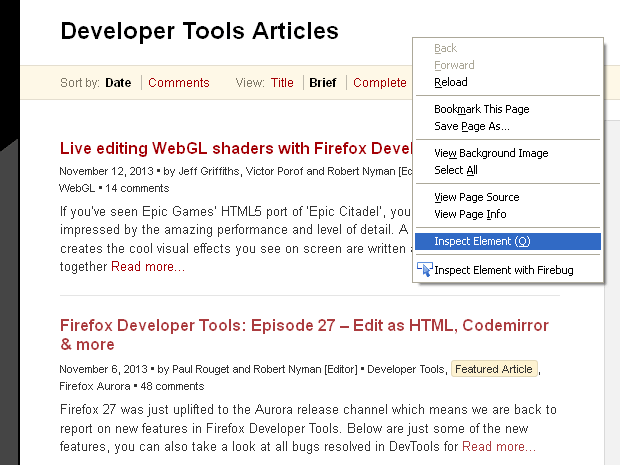Choose Reload from the context menu
Viewport: 620px width, 465px height.
coord(508,82)
